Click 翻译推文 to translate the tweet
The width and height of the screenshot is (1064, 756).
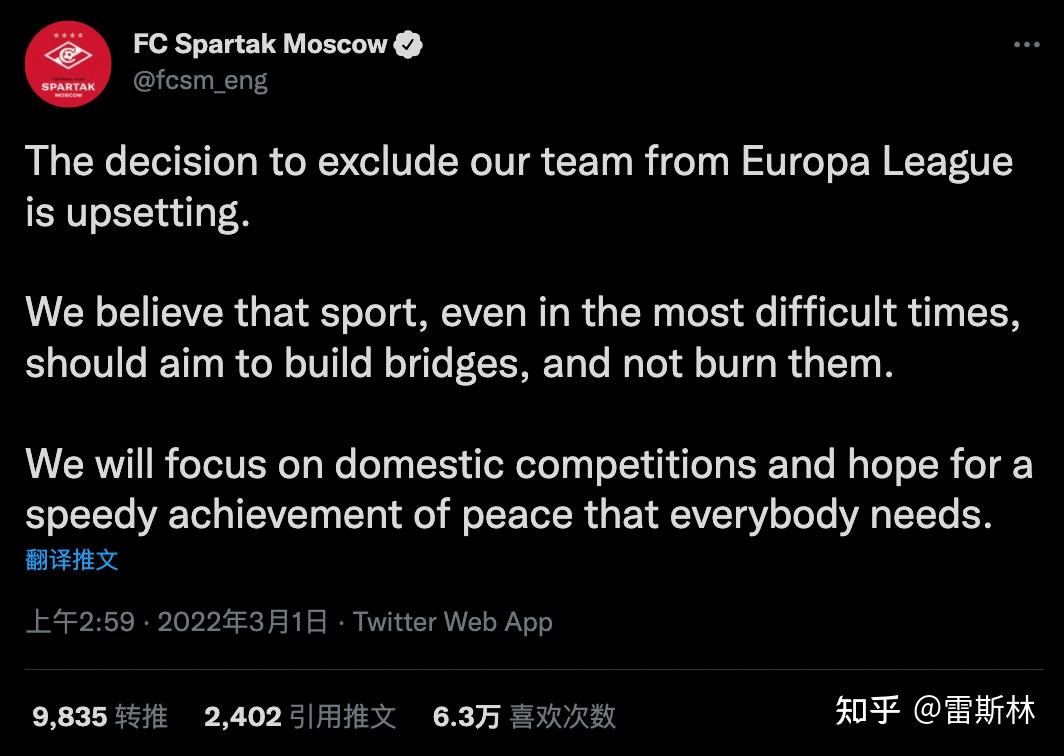(x=72, y=560)
